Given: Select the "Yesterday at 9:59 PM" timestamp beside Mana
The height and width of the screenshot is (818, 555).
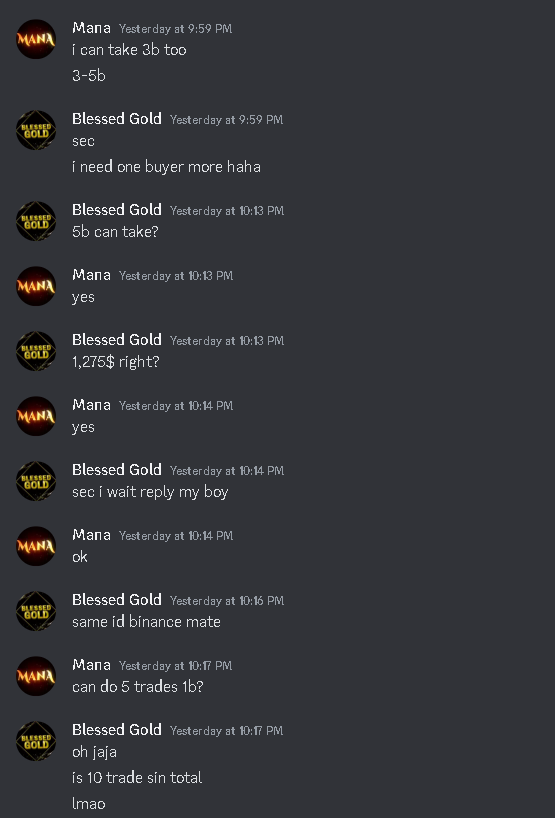Looking at the screenshot, I should (175, 29).
